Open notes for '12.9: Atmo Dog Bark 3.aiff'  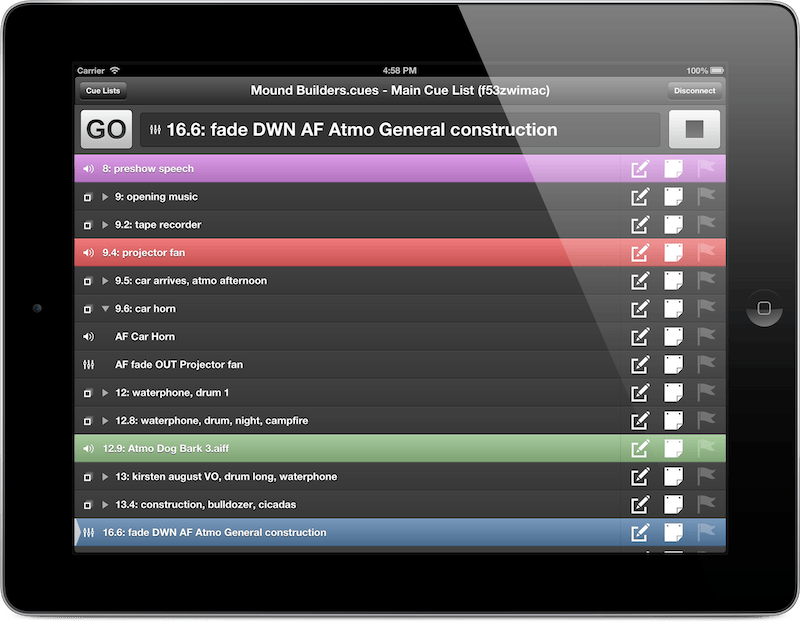tap(673, 448)
